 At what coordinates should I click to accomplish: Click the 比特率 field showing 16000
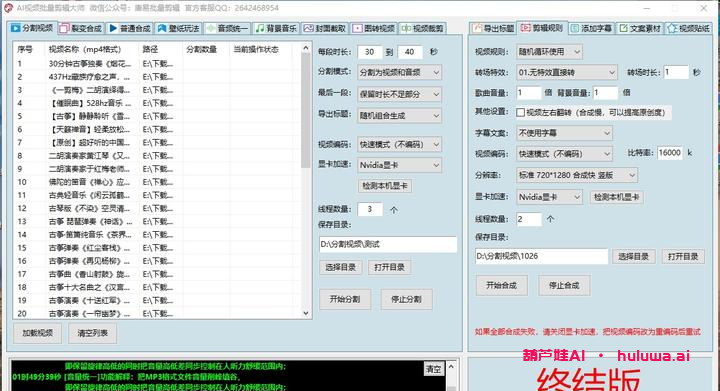click(670, 153)
